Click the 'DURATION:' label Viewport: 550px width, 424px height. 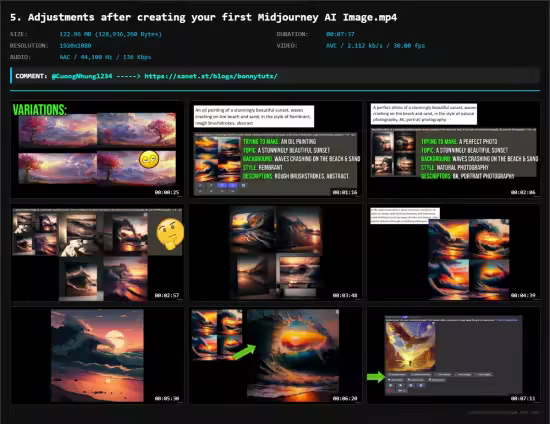point(292,34)
